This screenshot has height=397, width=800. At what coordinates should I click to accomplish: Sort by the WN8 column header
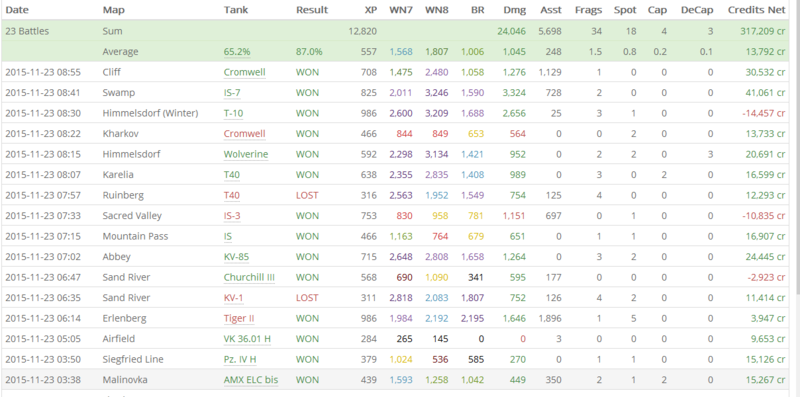(x=437, y=10)
